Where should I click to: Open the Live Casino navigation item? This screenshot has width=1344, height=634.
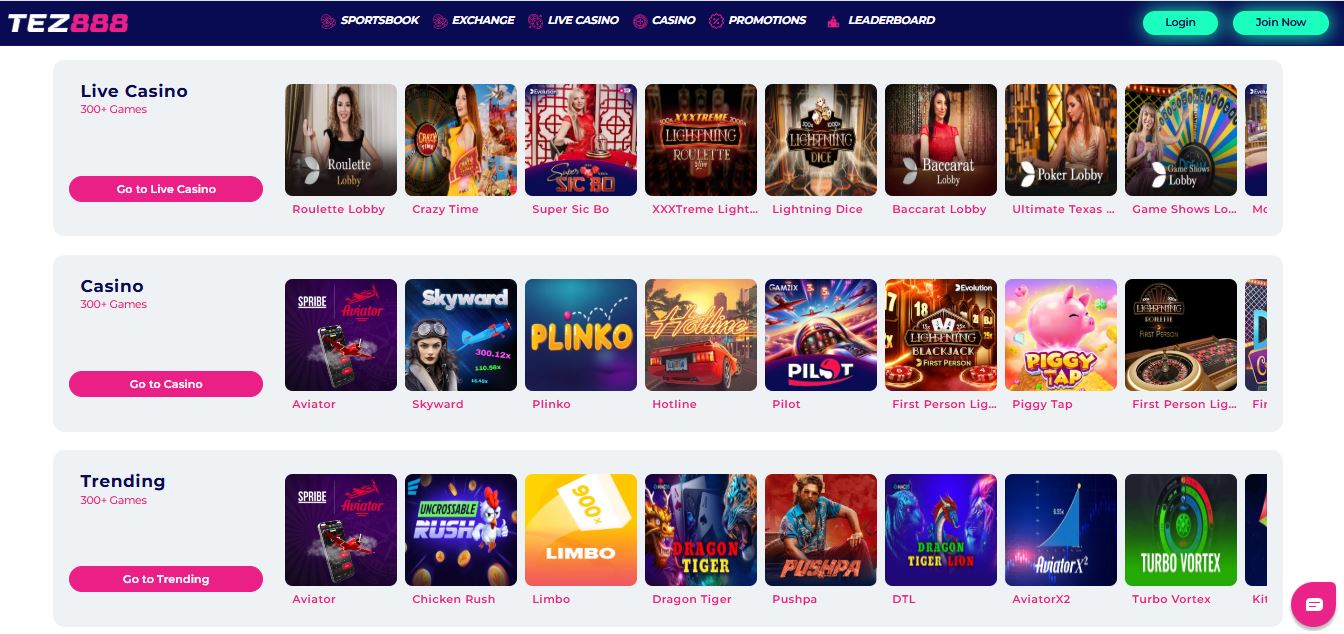point(573,20)
